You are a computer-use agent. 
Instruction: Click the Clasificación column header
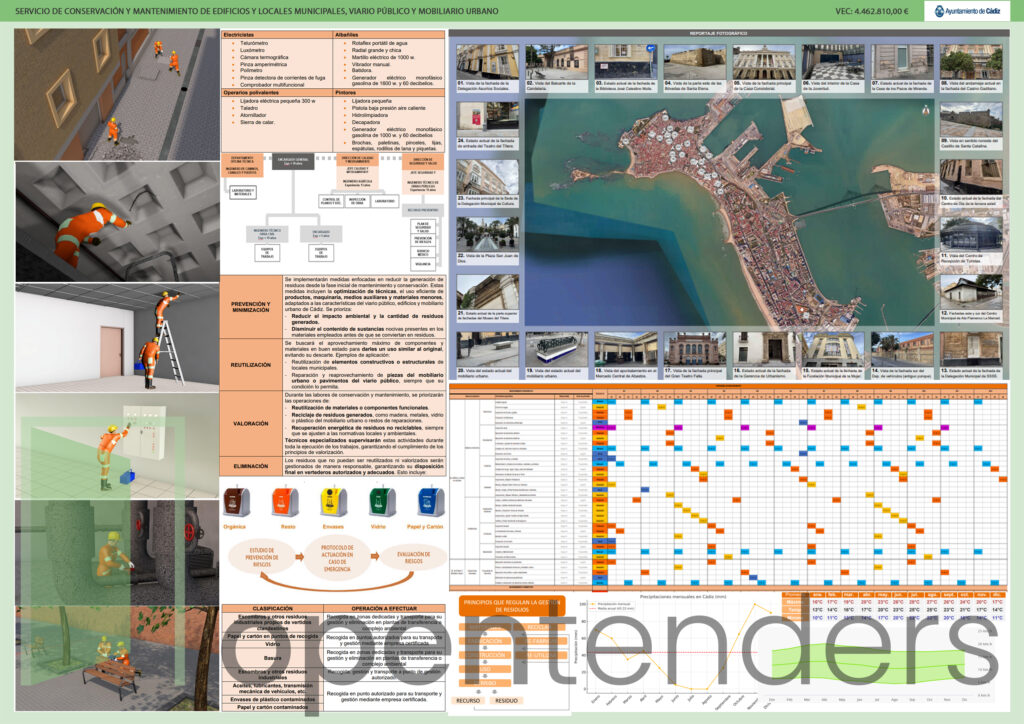click(x=272, y=608)
